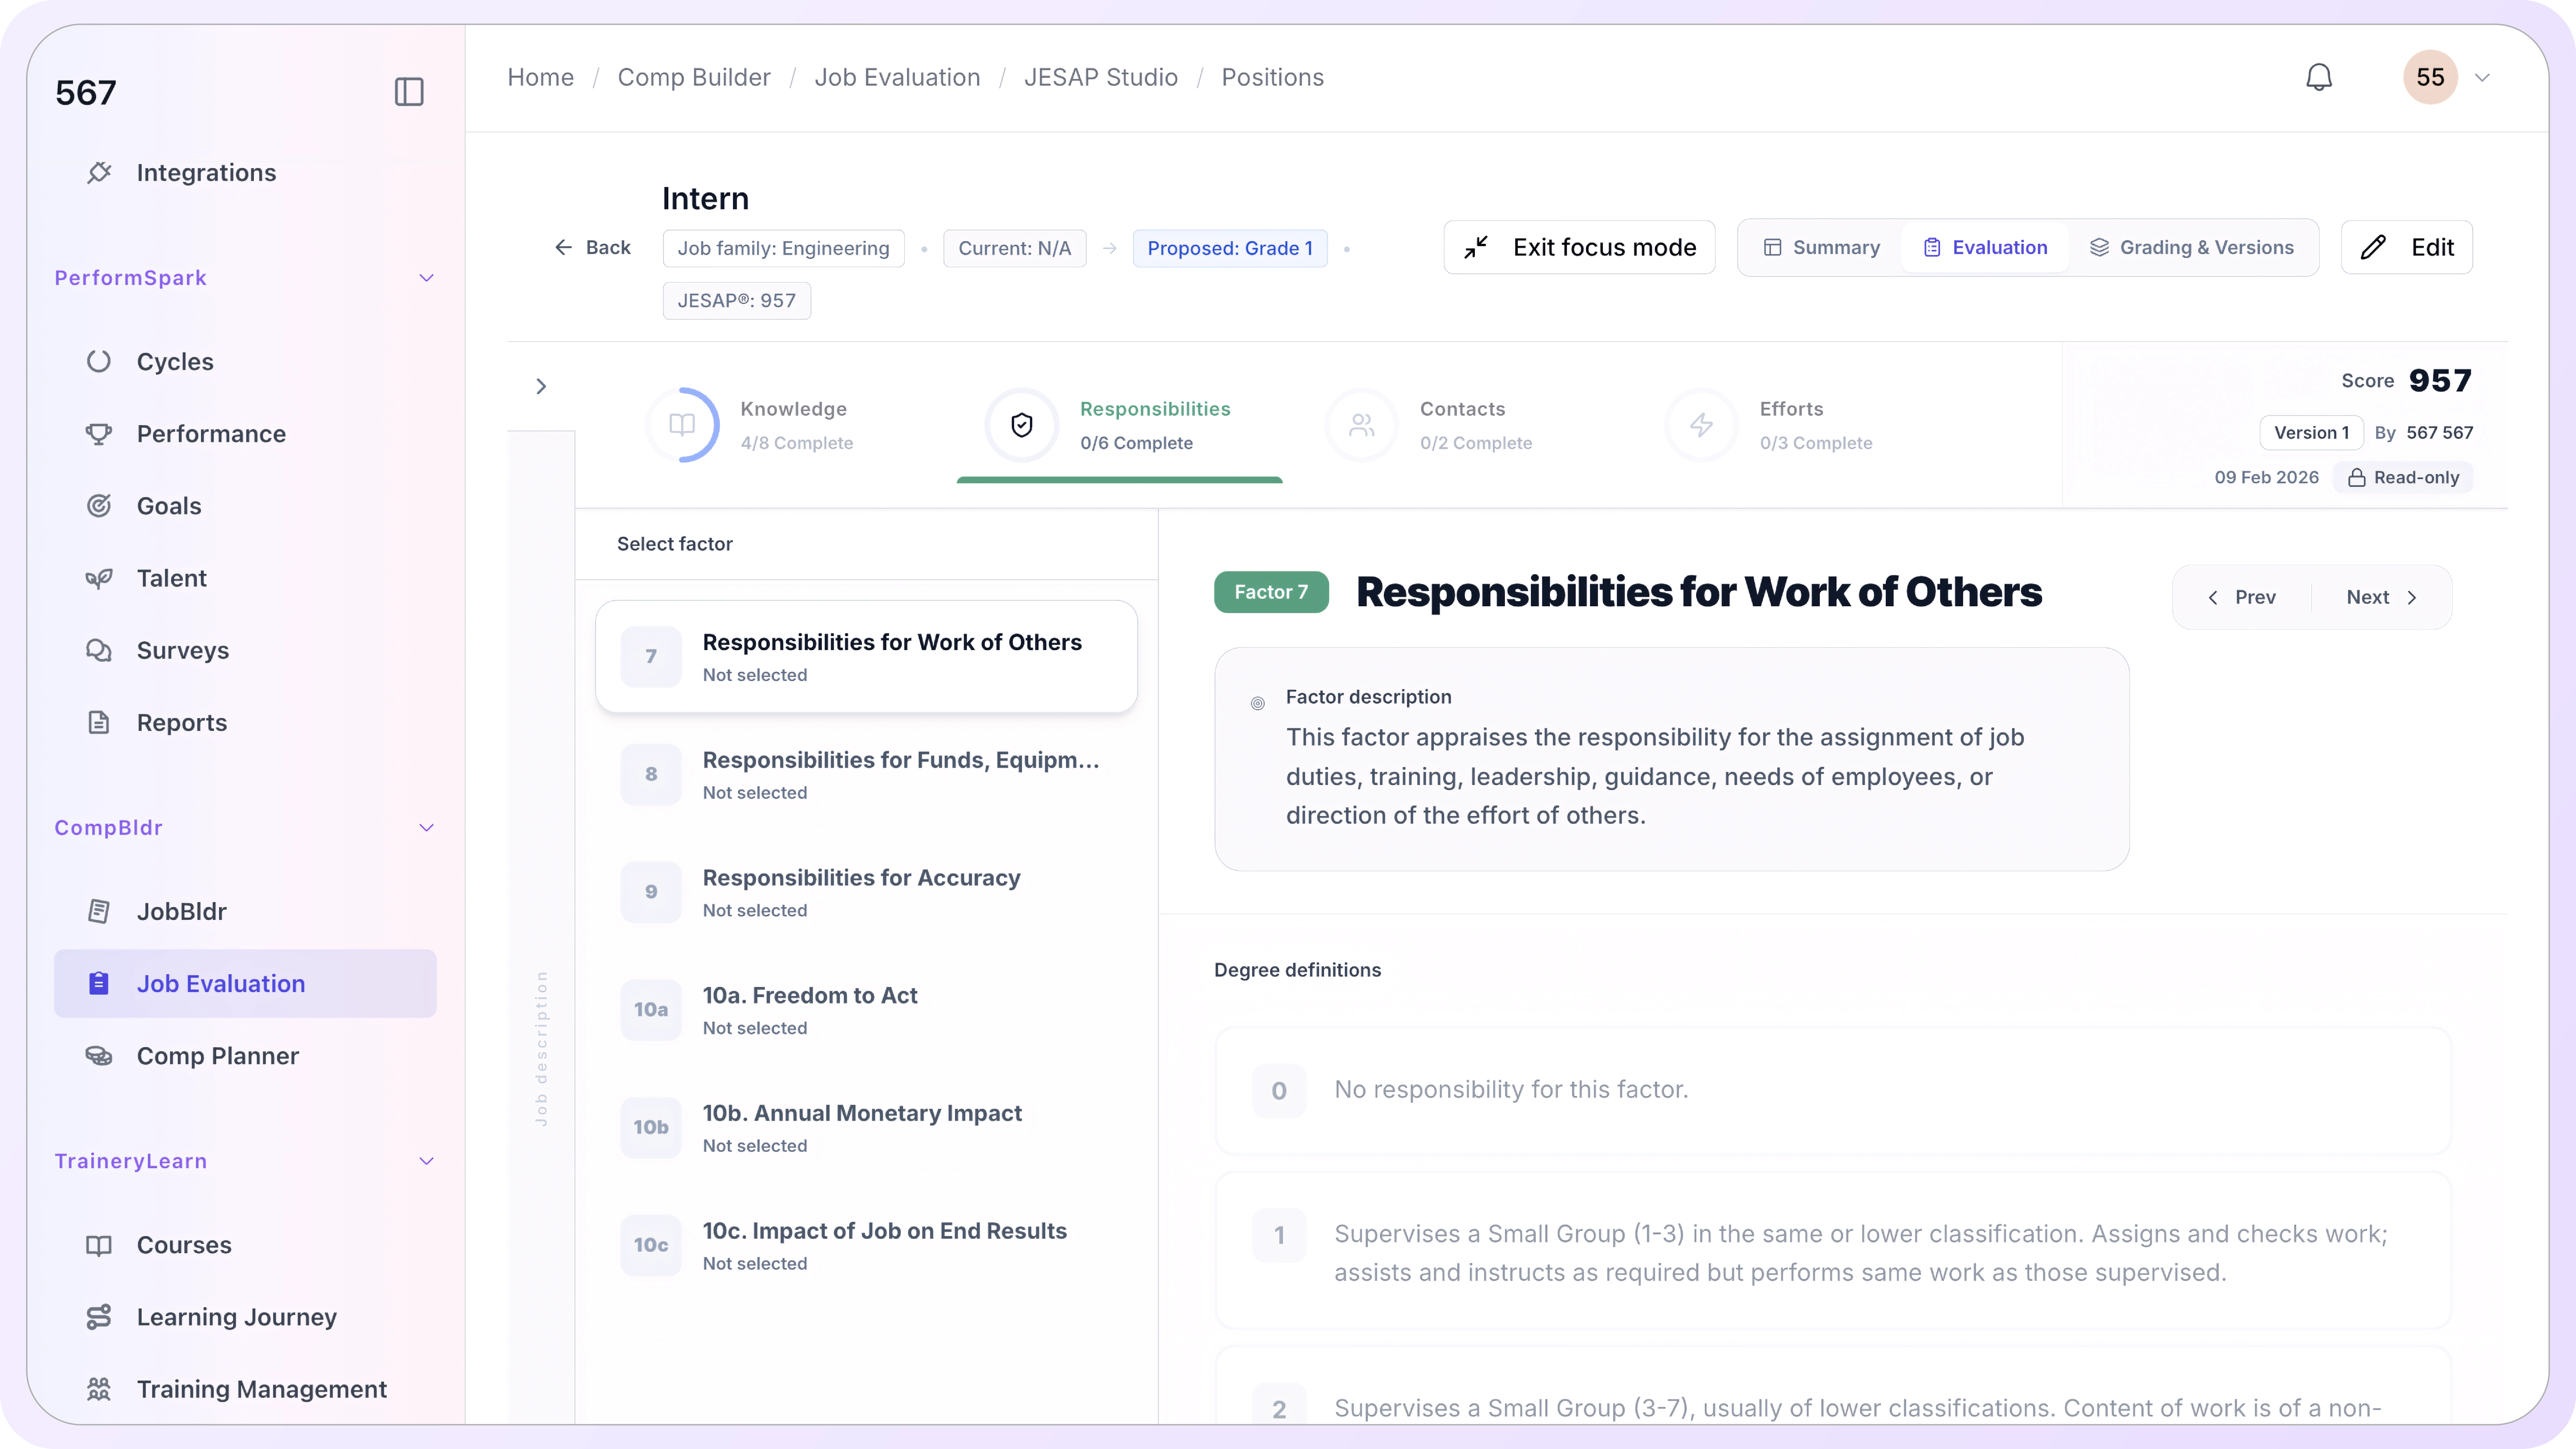Collapse the sidebar panel icon

409,92
